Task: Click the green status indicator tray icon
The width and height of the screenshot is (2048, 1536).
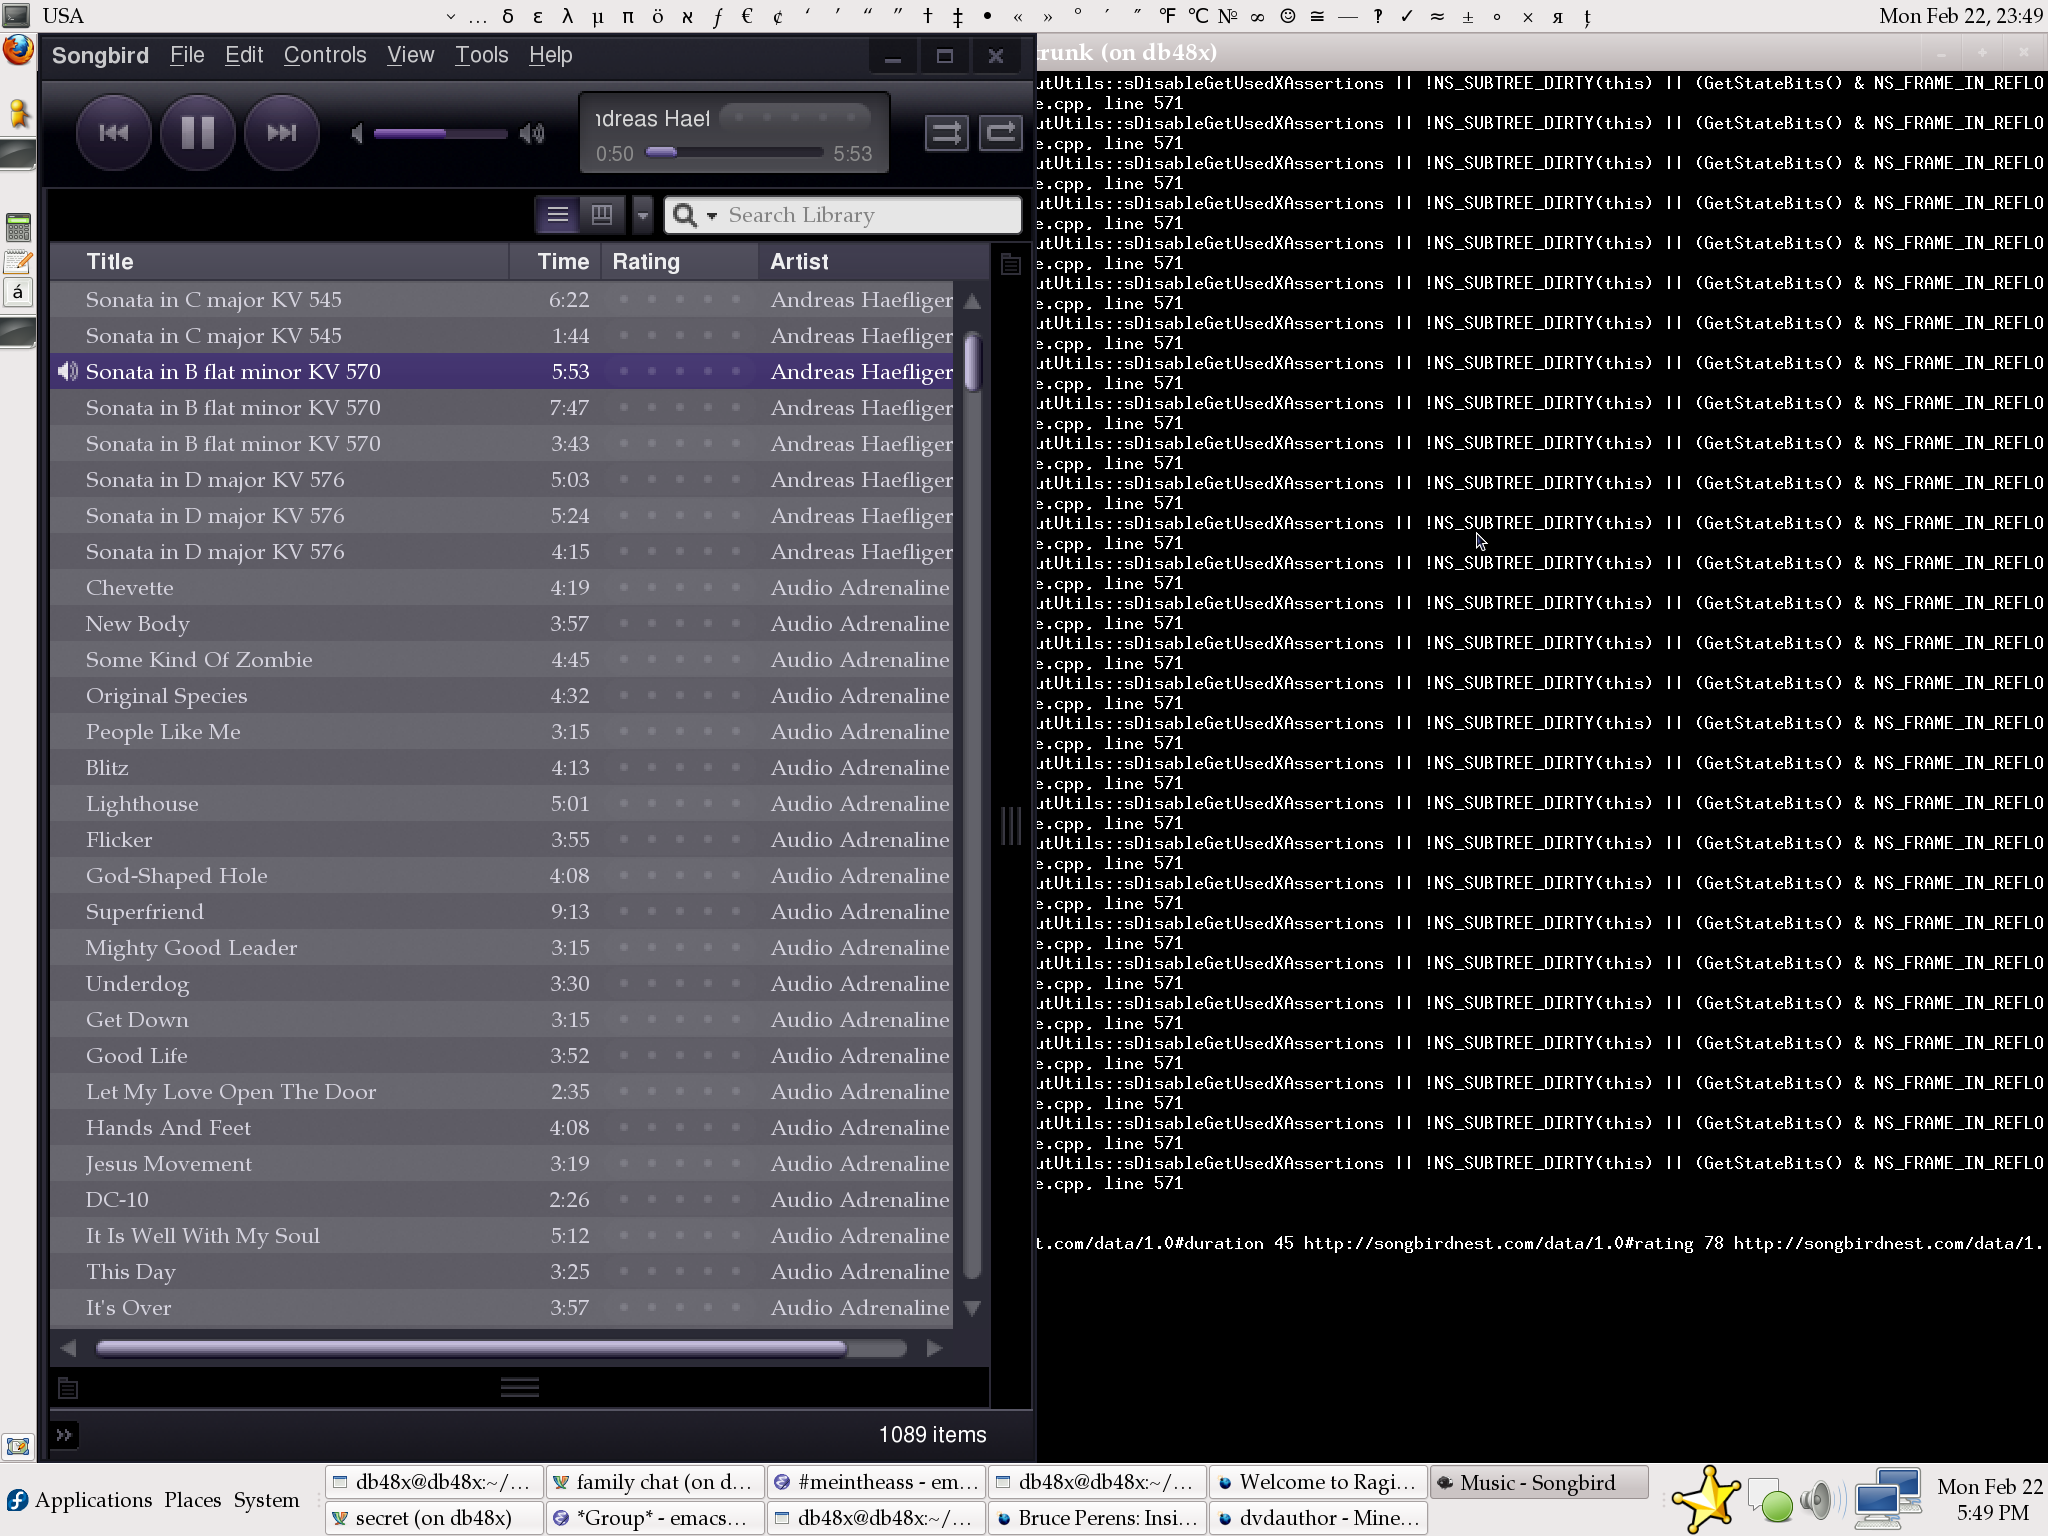Action: (x=1773, y=1502)
